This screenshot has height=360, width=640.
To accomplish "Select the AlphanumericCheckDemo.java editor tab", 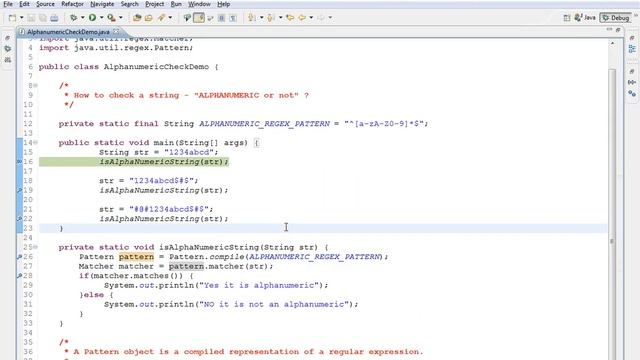I will 68,31.
